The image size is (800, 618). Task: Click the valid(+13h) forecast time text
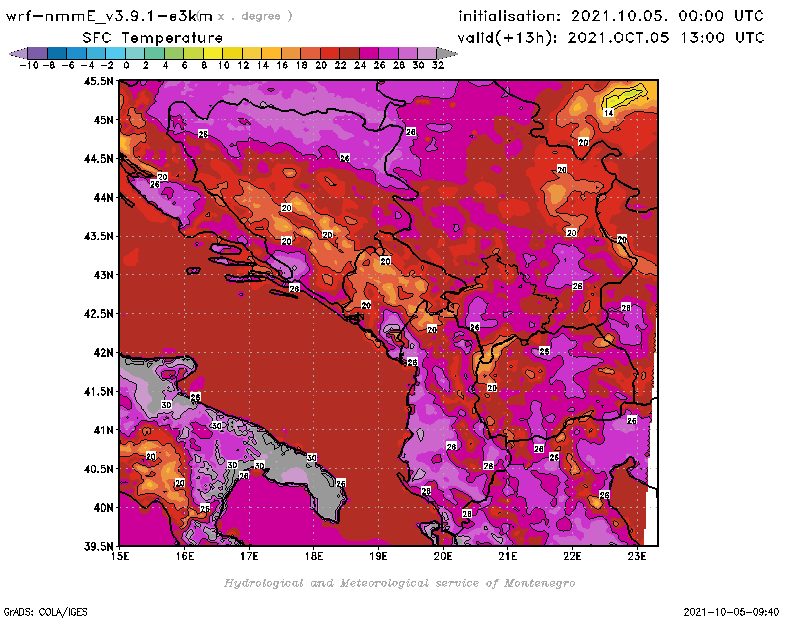[x=610, y=37]
